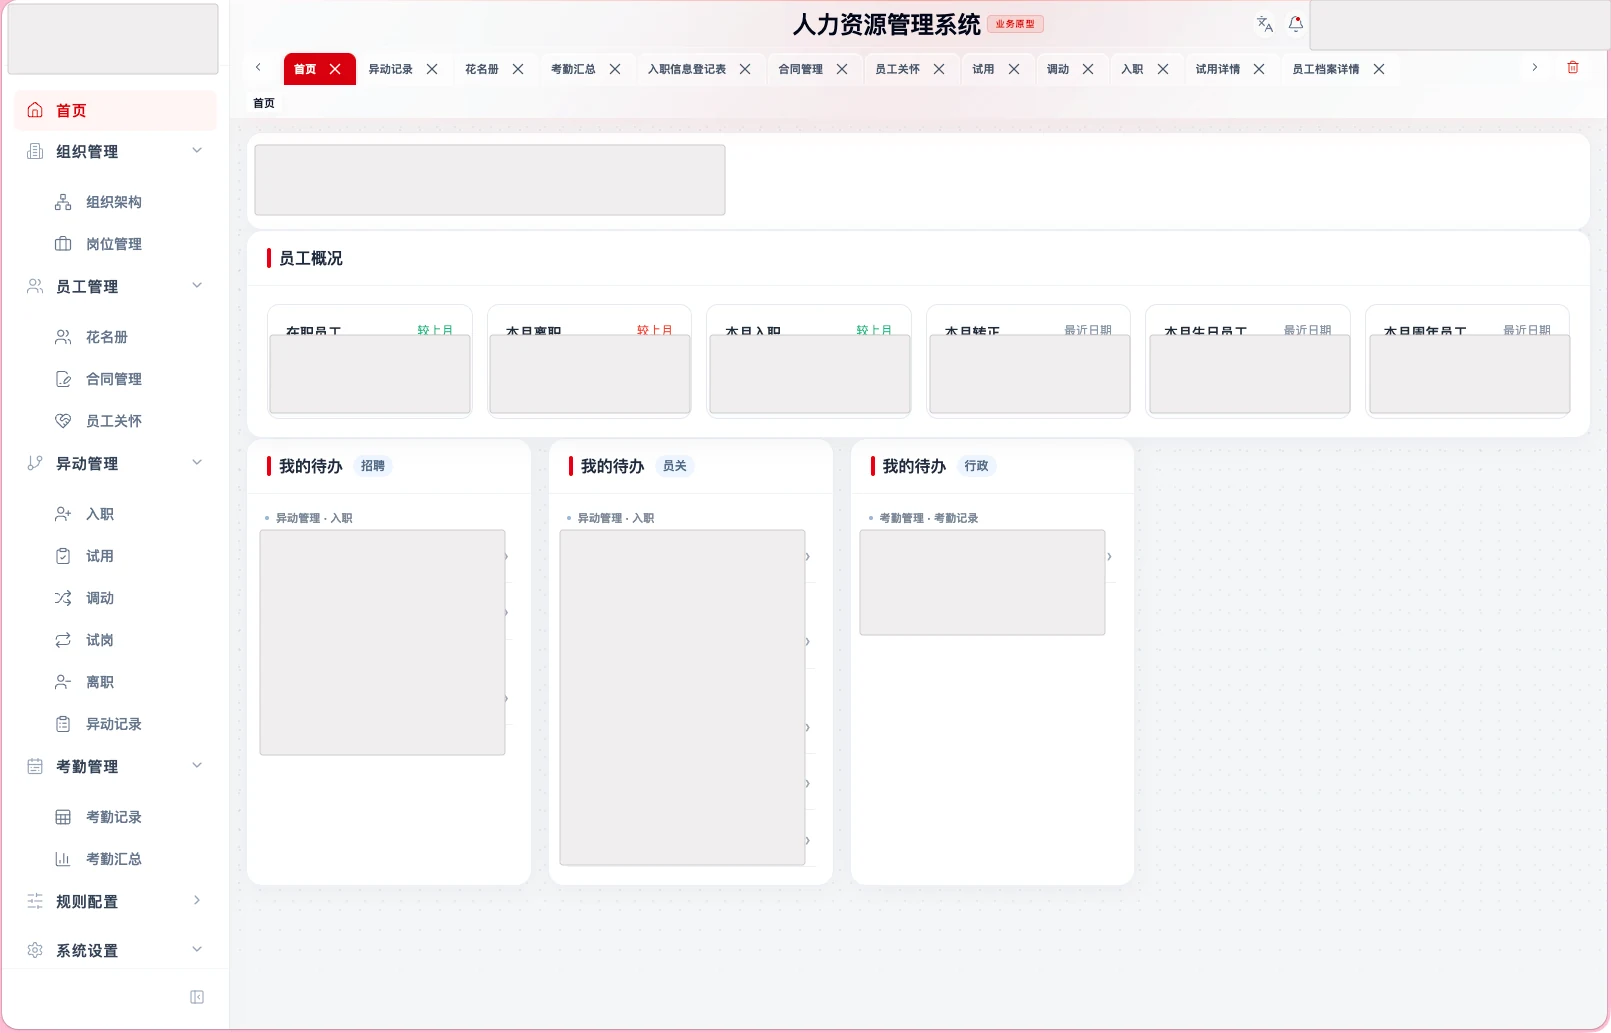Screen dimensions: 1611x1033
Task: Expand the 规则配置 menu chevron
Action: coord(197,901)
